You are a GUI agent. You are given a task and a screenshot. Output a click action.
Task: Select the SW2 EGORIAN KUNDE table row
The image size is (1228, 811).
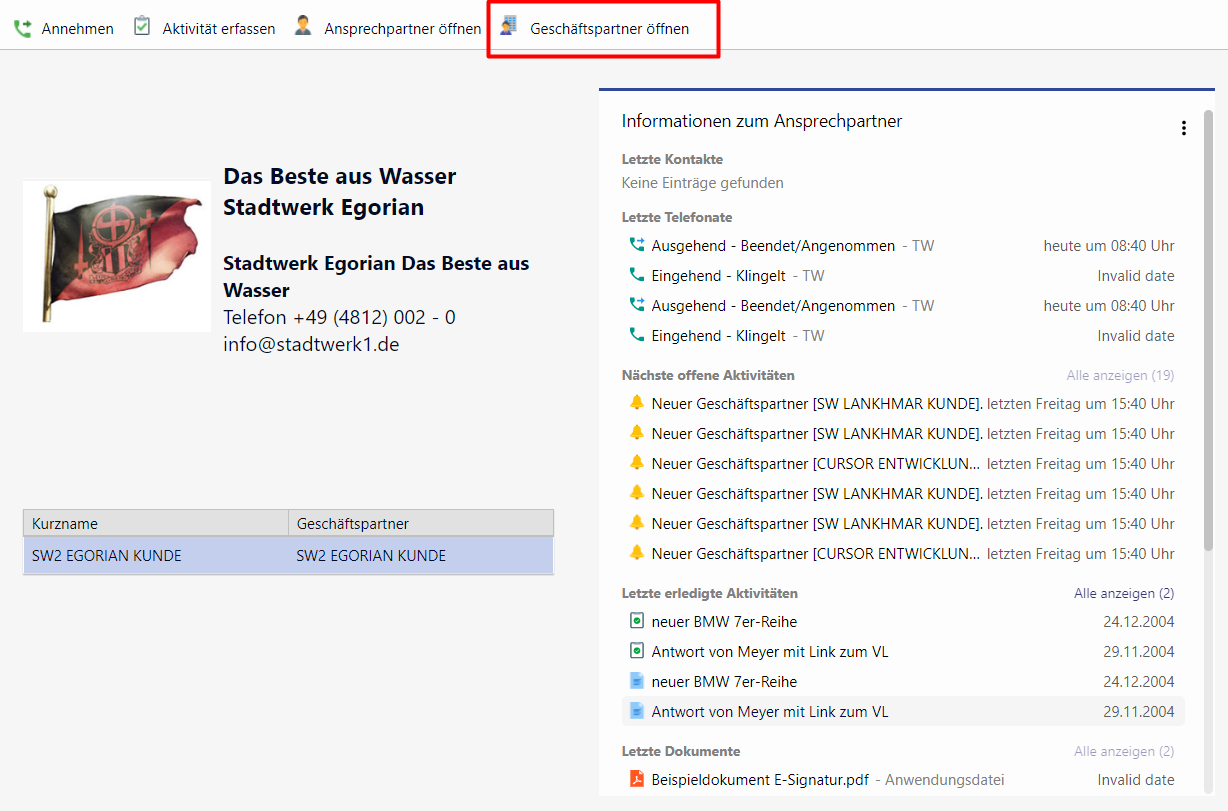(288, 556)
